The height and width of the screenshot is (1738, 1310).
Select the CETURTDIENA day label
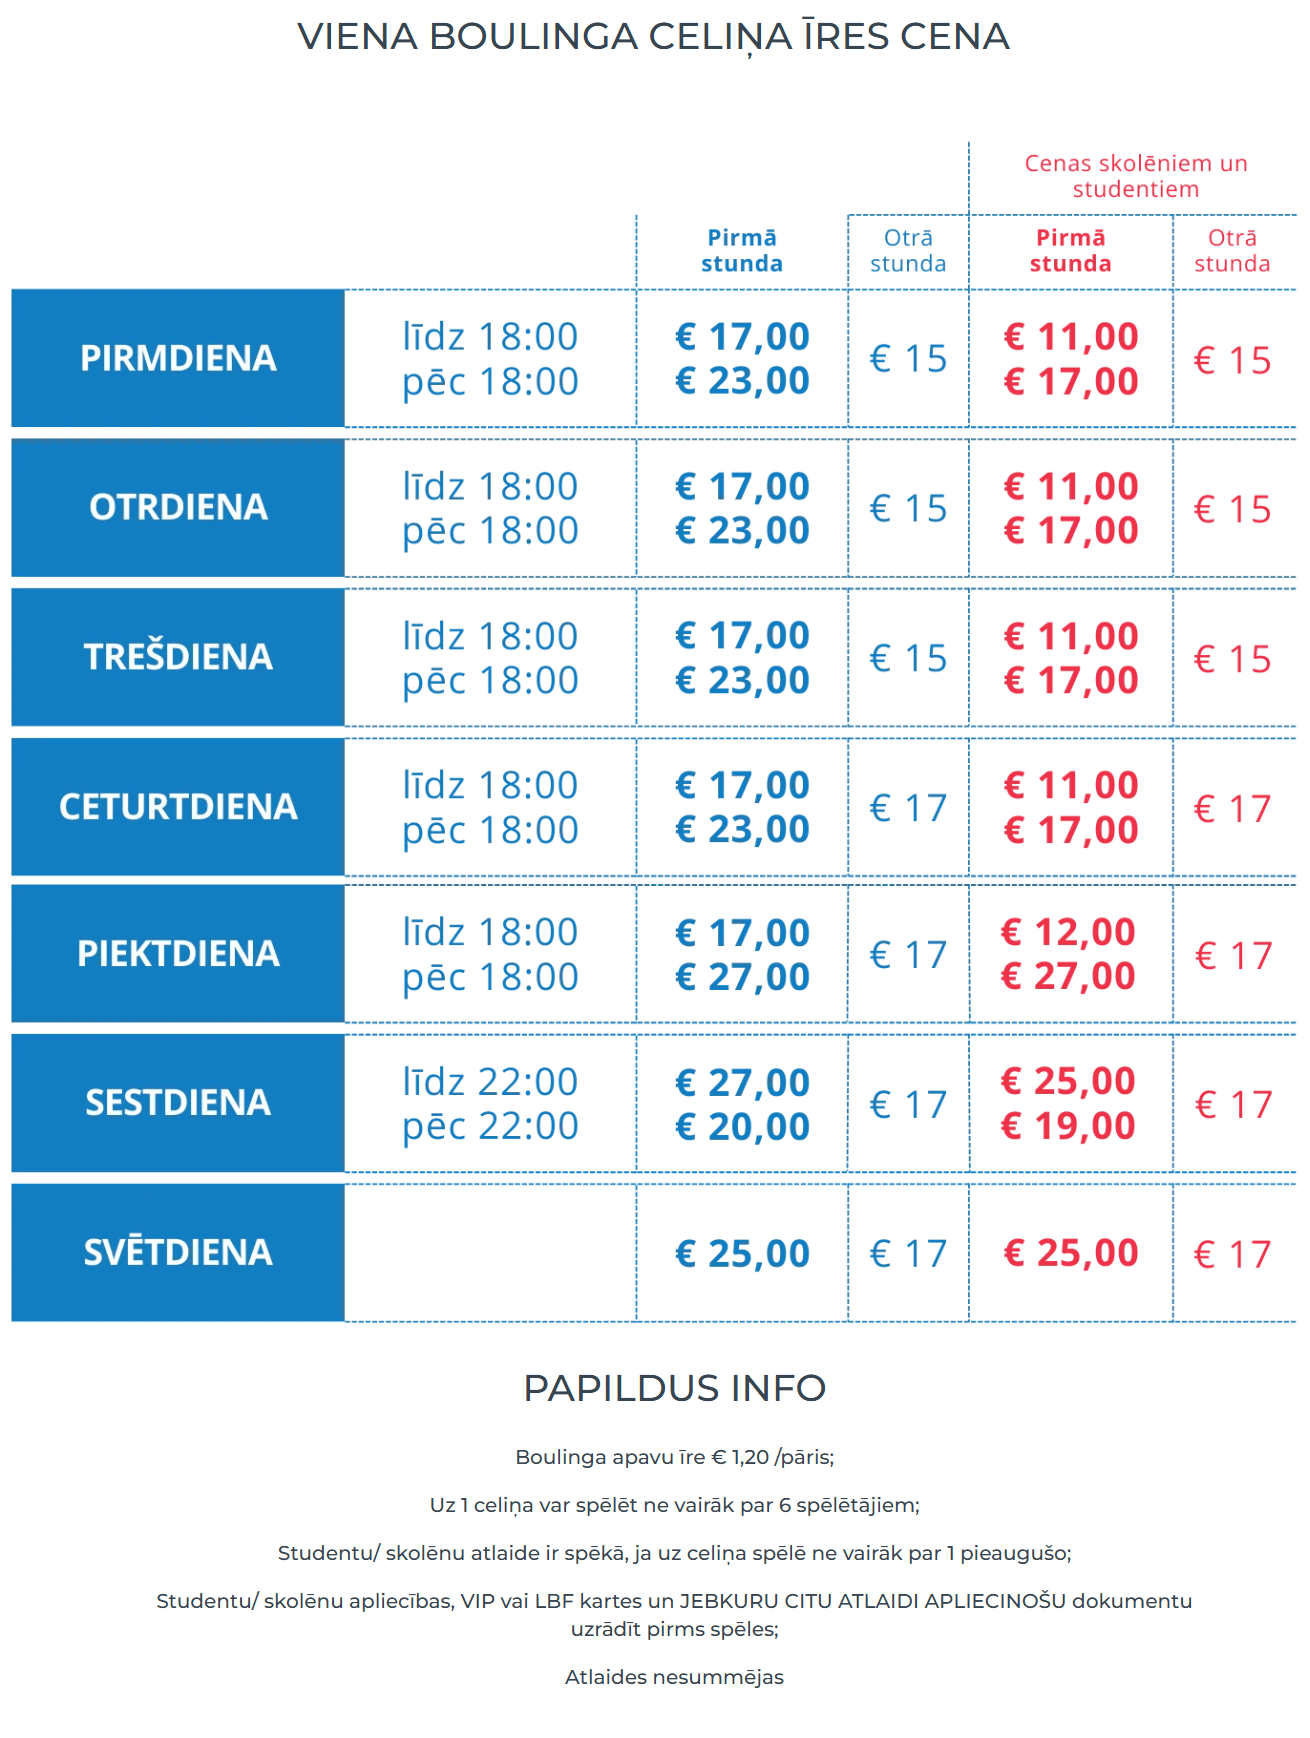click(x=178, y=806)
